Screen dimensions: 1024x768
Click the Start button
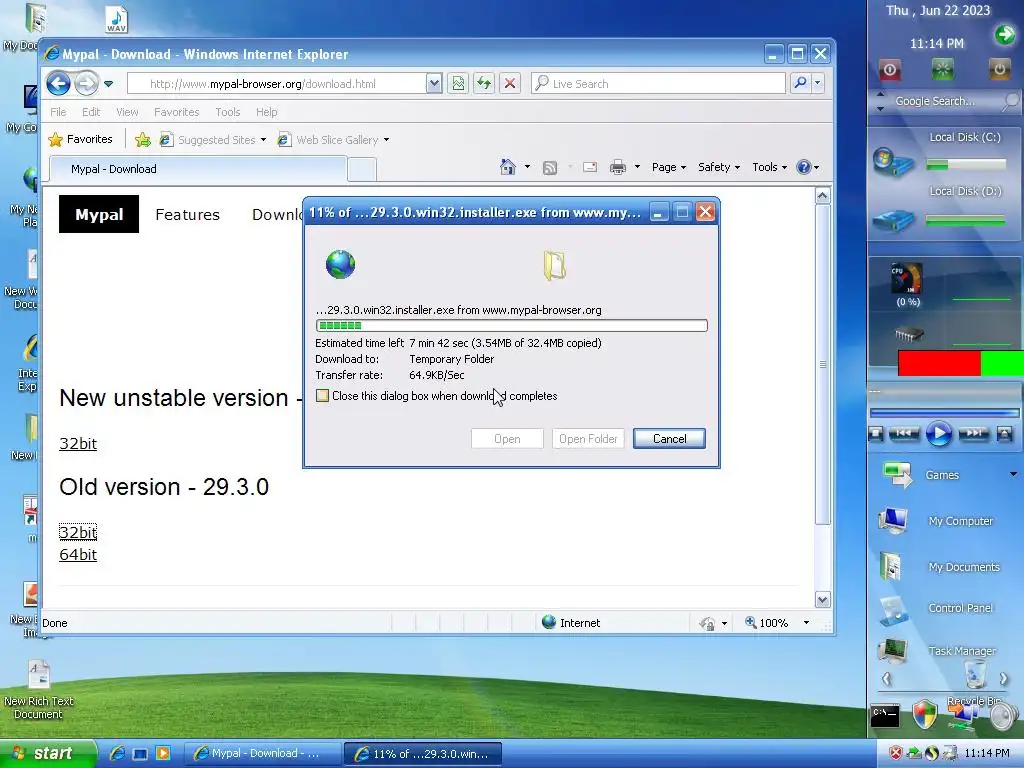[x=47, y=754]
